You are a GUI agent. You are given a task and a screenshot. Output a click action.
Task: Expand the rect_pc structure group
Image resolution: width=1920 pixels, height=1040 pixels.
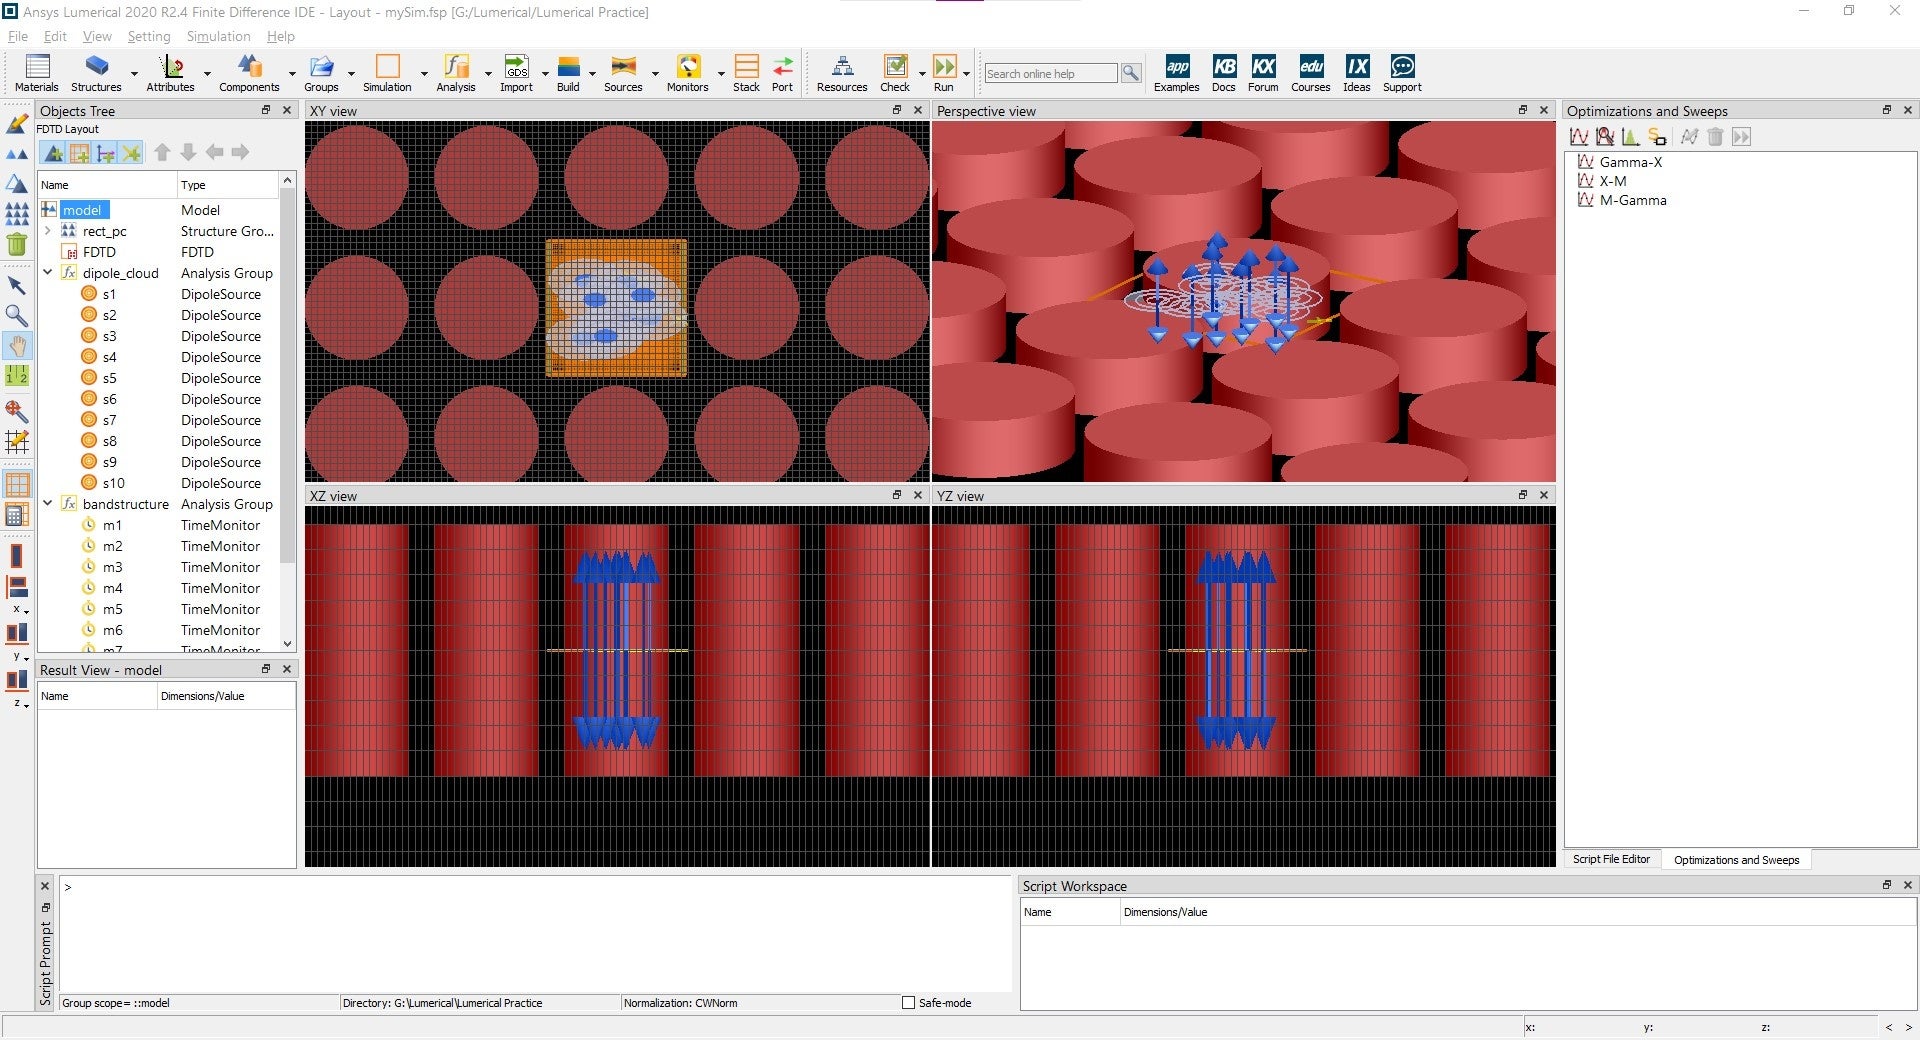point(47,231)
